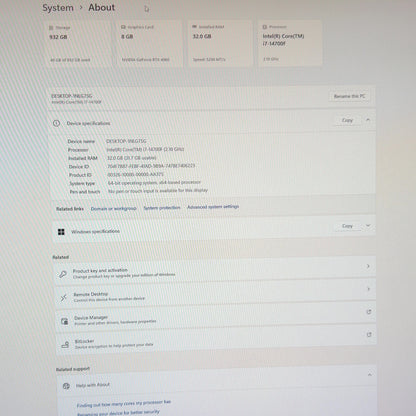Open the System protection link
The image size is (416, 416).
tap(162, 208)
